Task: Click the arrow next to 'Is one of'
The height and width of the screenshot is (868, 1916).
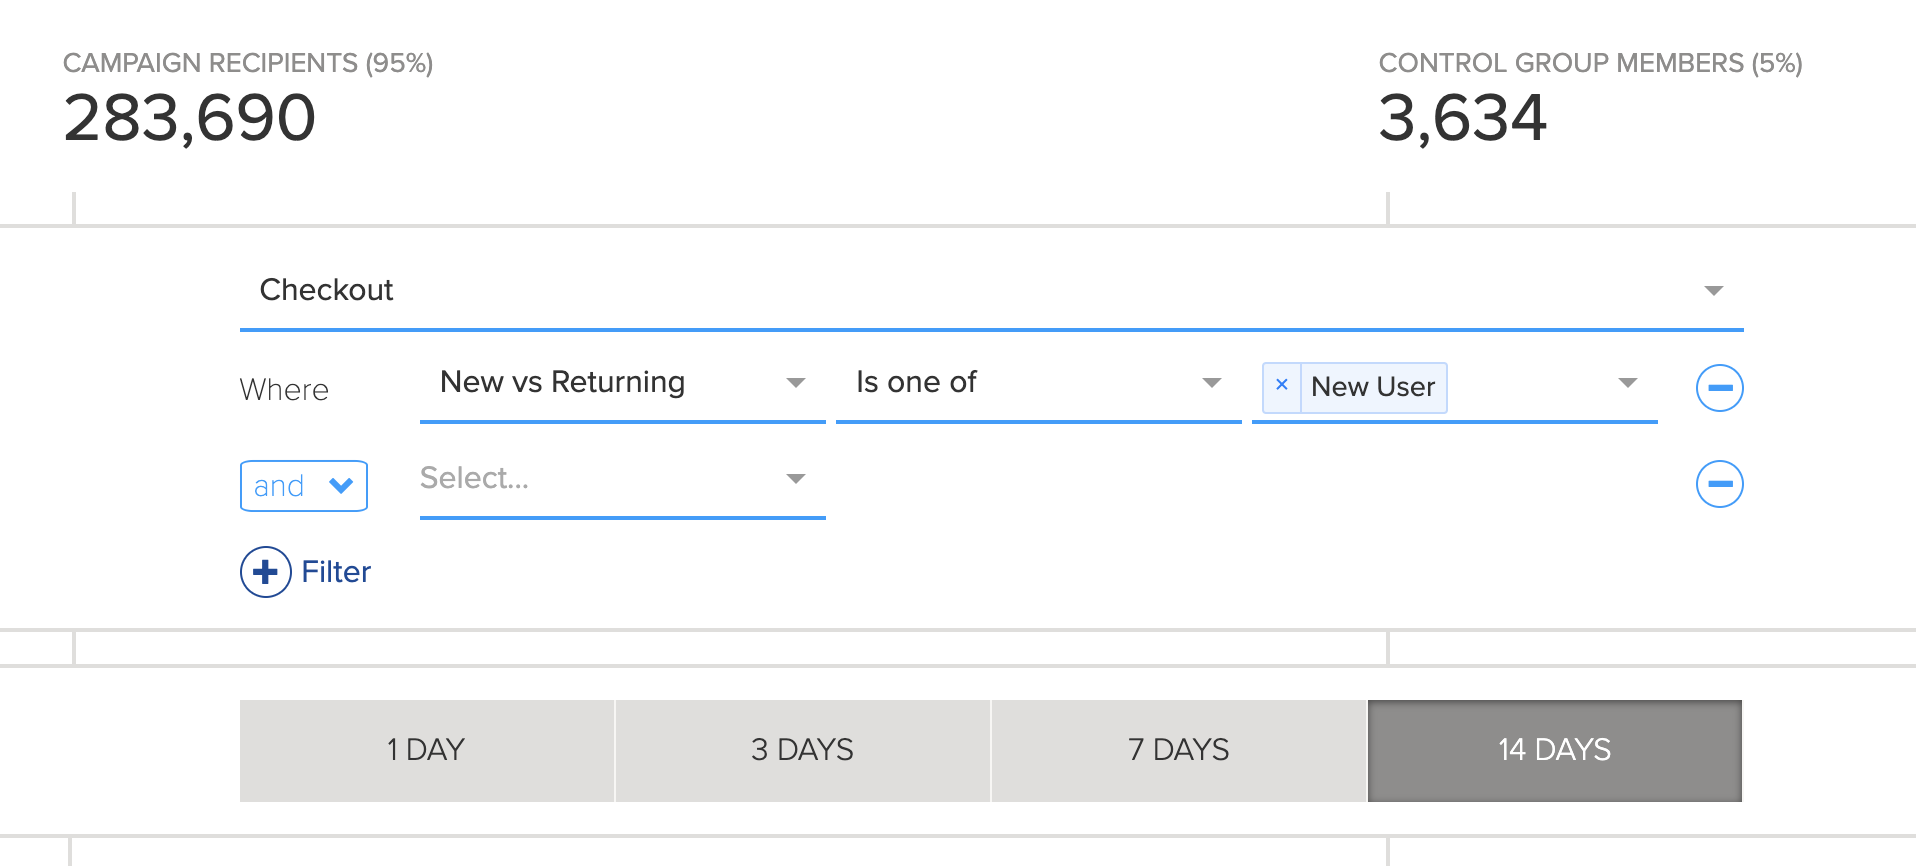Action: pos(1211,383)
